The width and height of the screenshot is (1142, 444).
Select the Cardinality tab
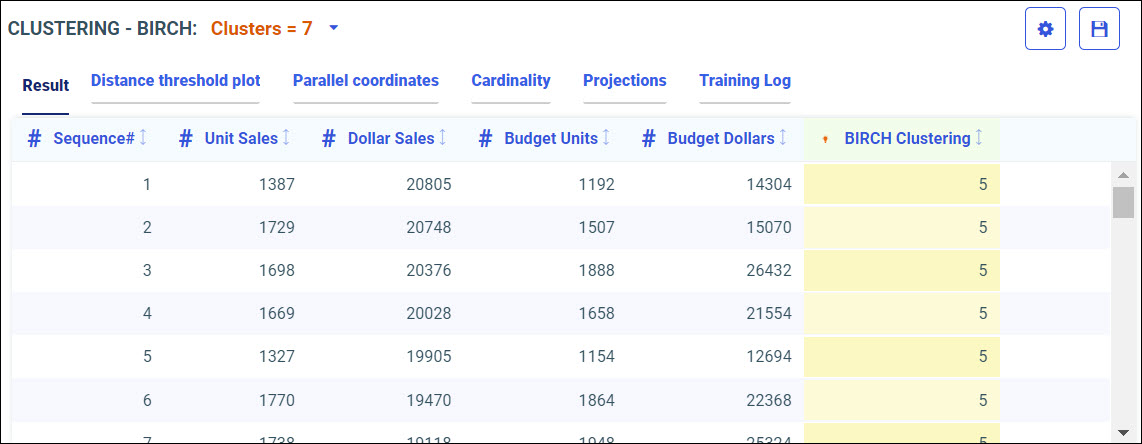(x=510, y=81)
